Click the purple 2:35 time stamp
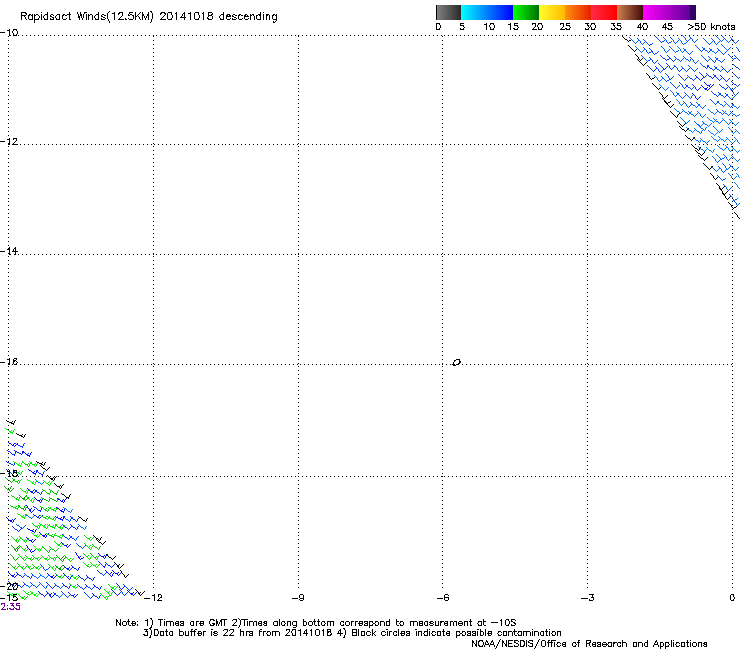Viewport: 740px width, 650px height. coord(10,607)
